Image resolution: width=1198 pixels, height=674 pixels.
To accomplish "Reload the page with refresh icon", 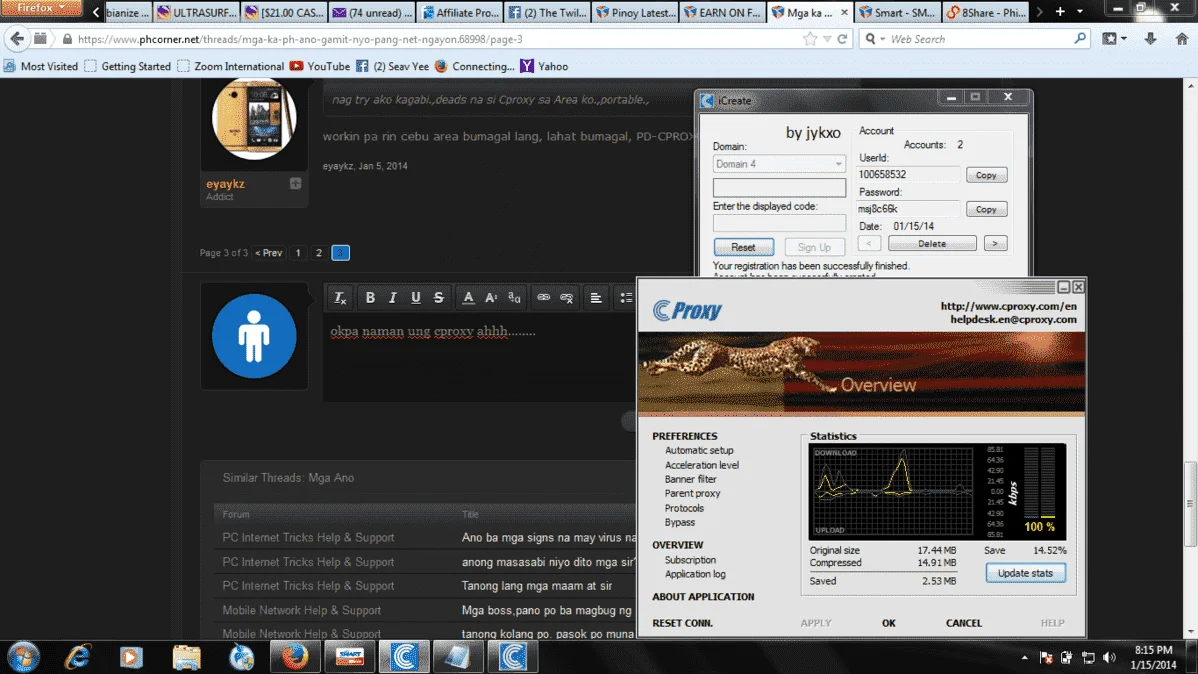I will (842, 39).
